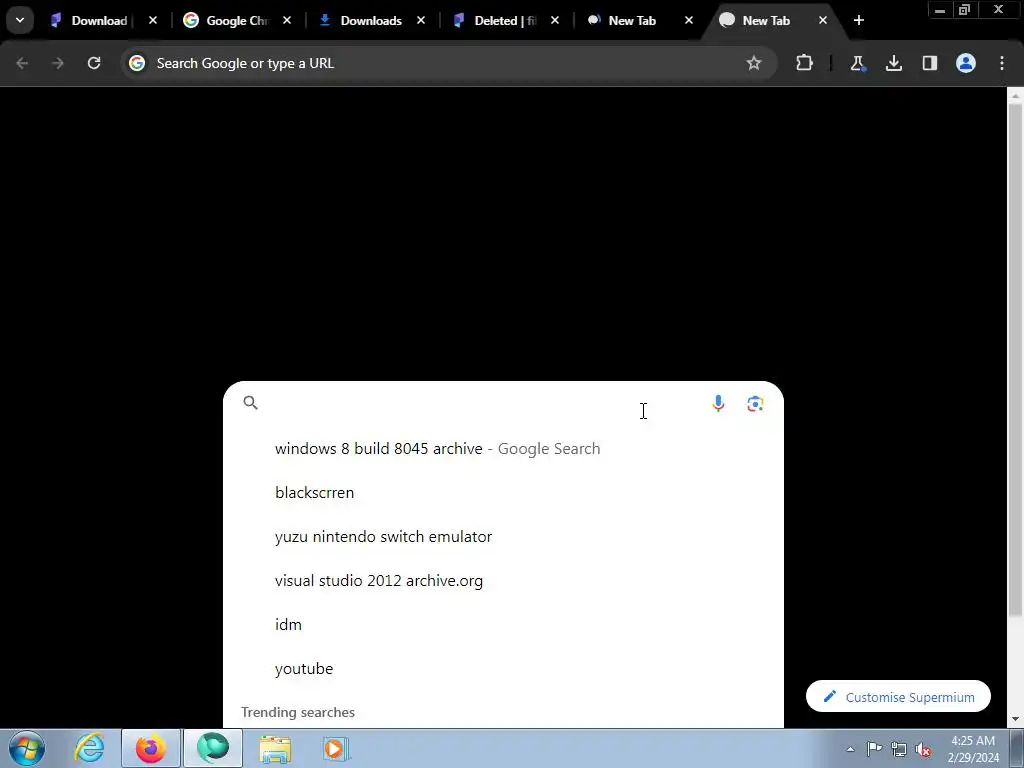Open the network tray icon
Image resolution: width=1024 pixels, height=768 pixels.
pos(899,749)
